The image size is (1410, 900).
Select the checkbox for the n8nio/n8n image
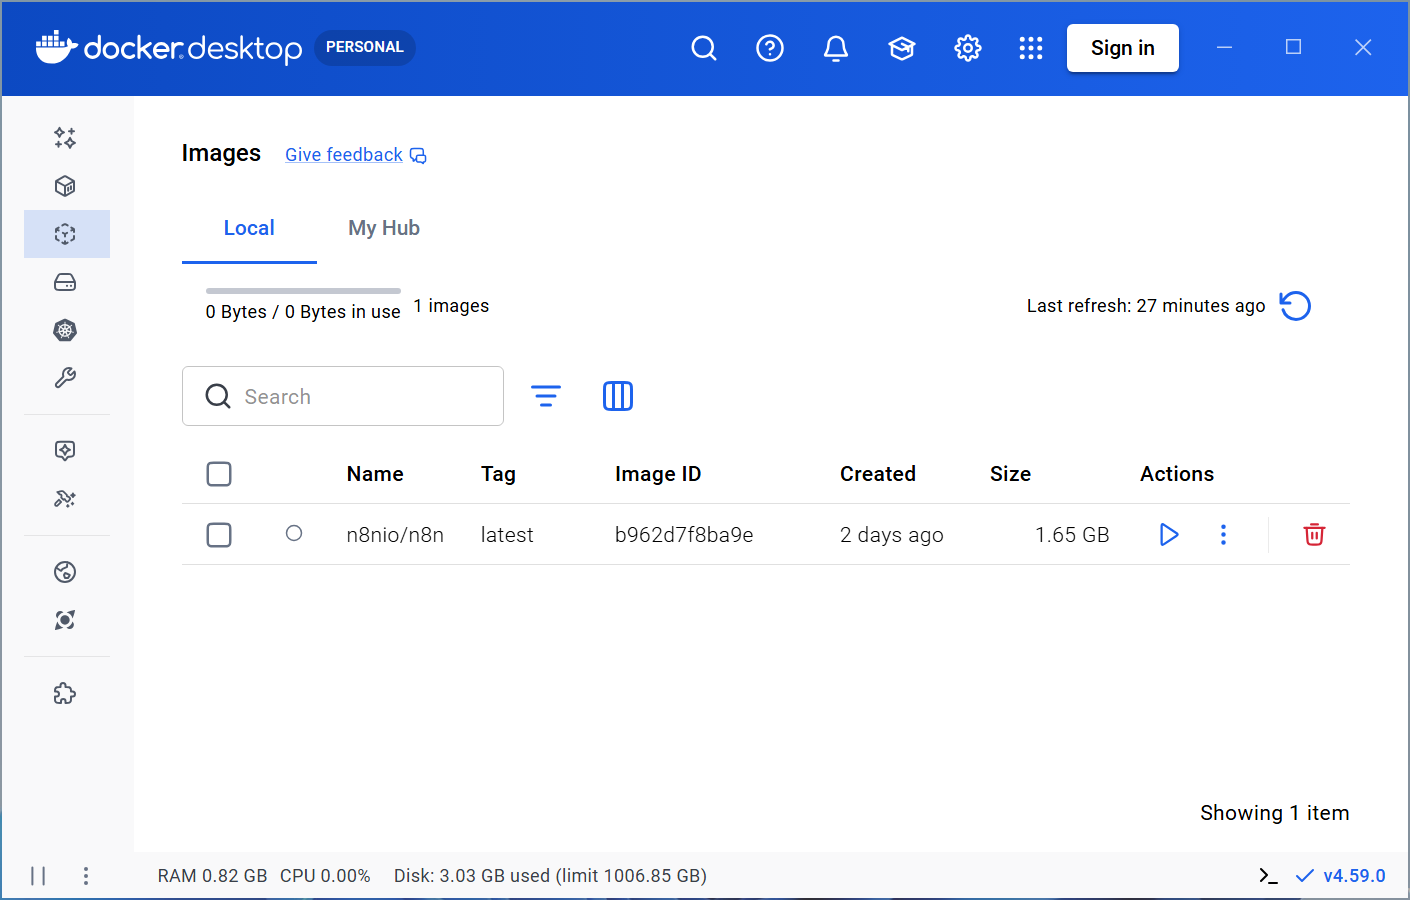[x=218, y=534]
